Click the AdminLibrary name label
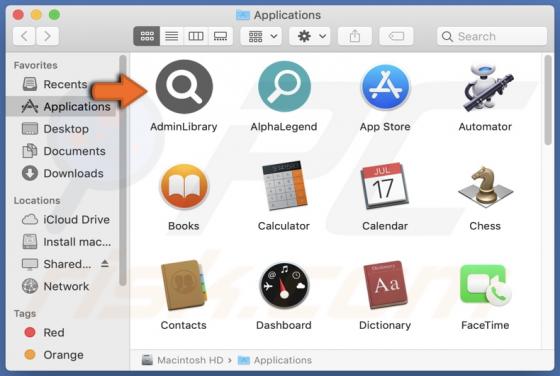 [184, 127]
